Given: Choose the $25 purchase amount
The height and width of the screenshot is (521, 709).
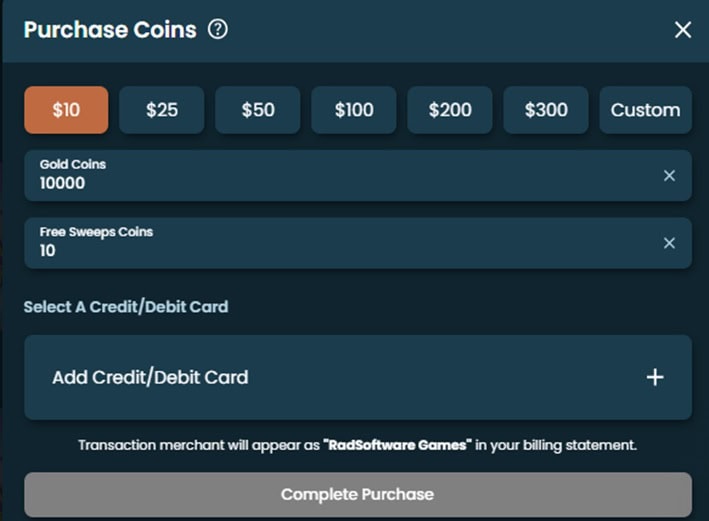Looking at the screenshot, I should pyautogui.click(x=162, y=110).
